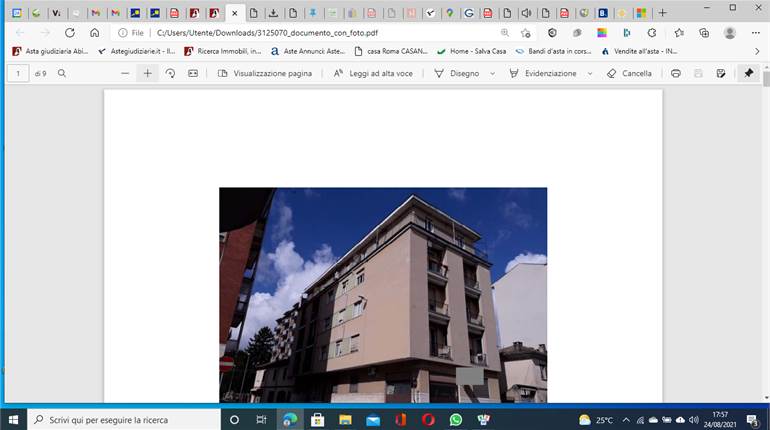Image resolution: width=770 pixels, height=430 pixels.
Task: Switch to the download arrow tab
Action: pos(274,13)
